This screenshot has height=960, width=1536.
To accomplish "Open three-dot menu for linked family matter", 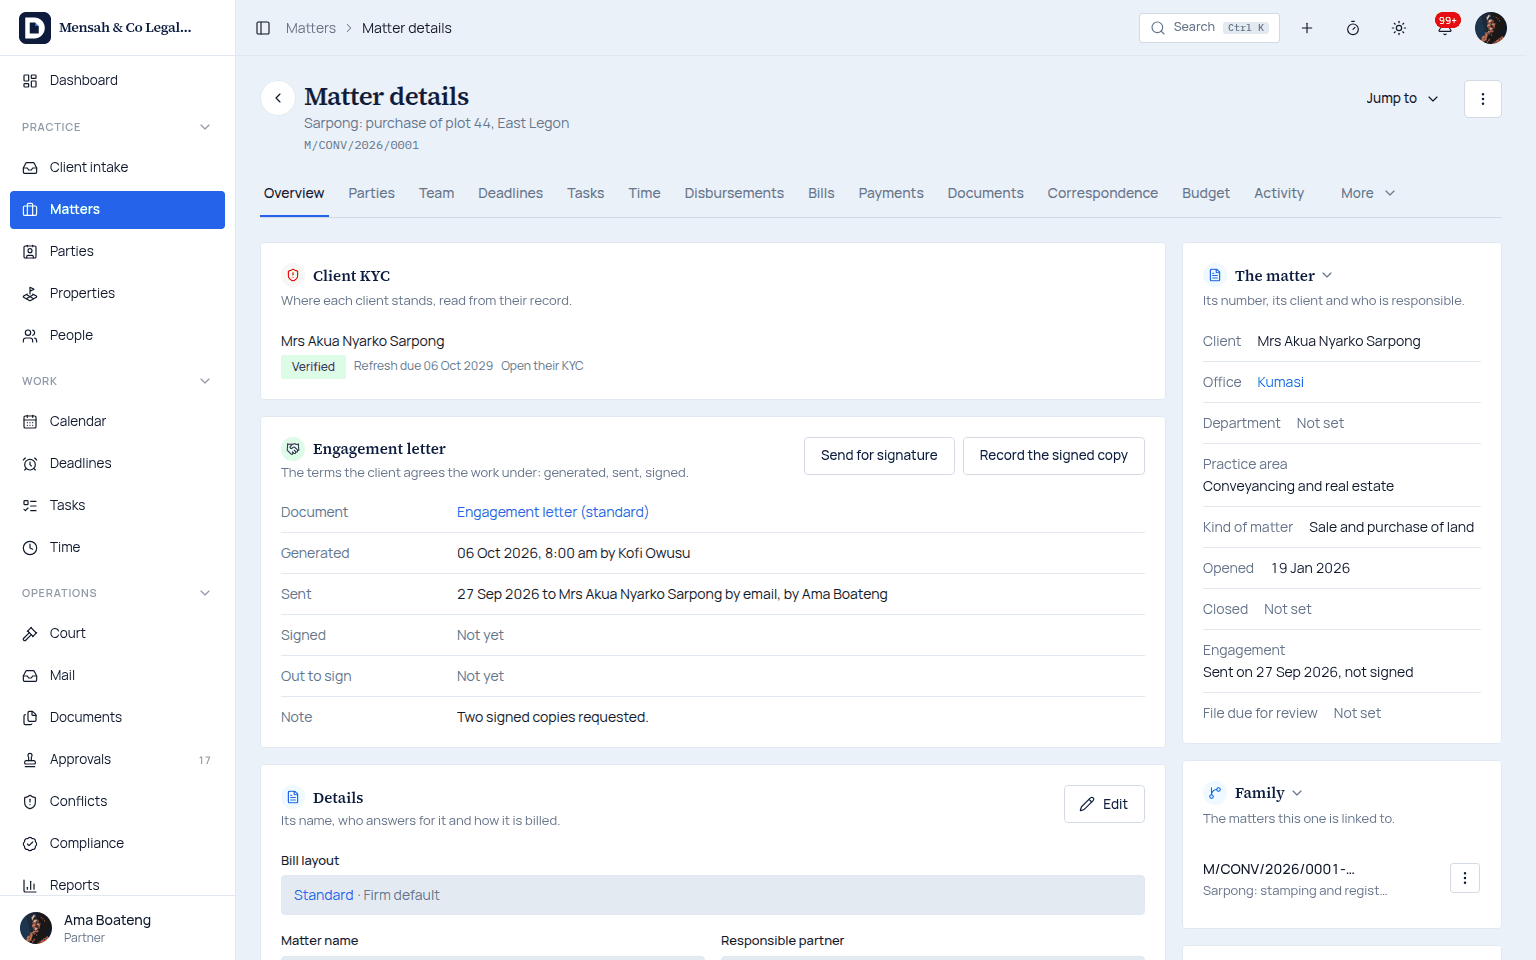I will click(x=1465, y=878).
